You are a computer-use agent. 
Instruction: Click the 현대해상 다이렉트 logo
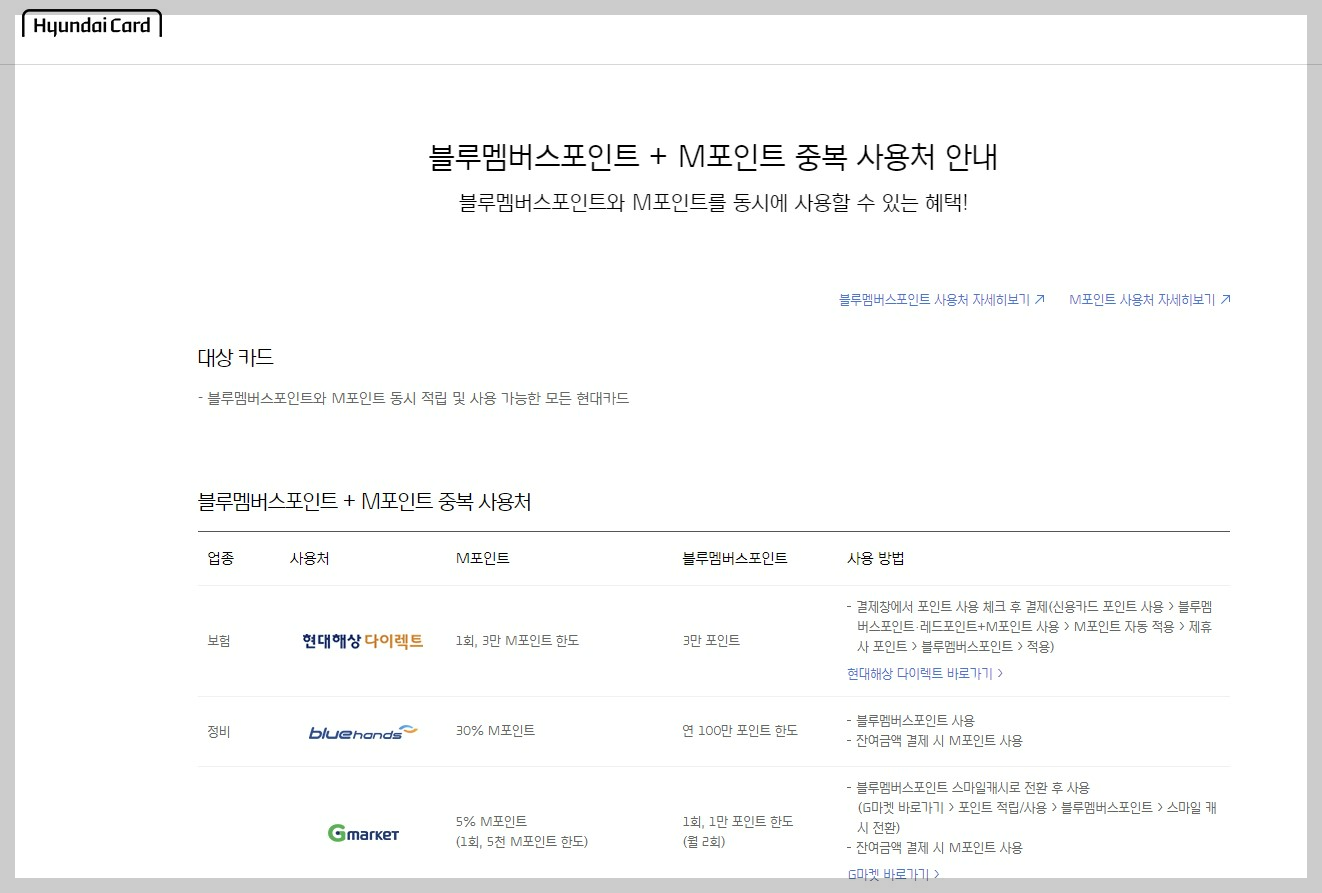pos(363,641)
